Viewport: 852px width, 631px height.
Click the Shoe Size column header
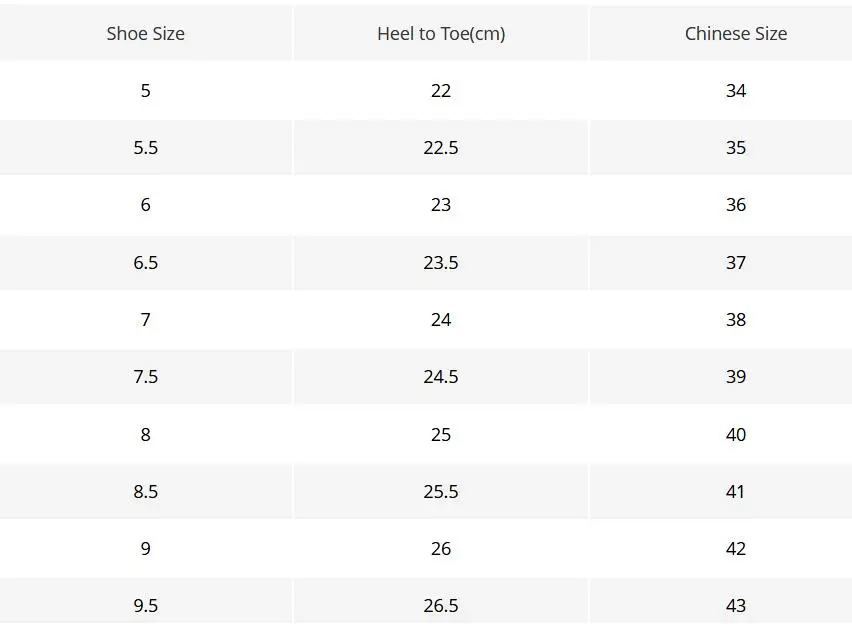pos(146,34)
